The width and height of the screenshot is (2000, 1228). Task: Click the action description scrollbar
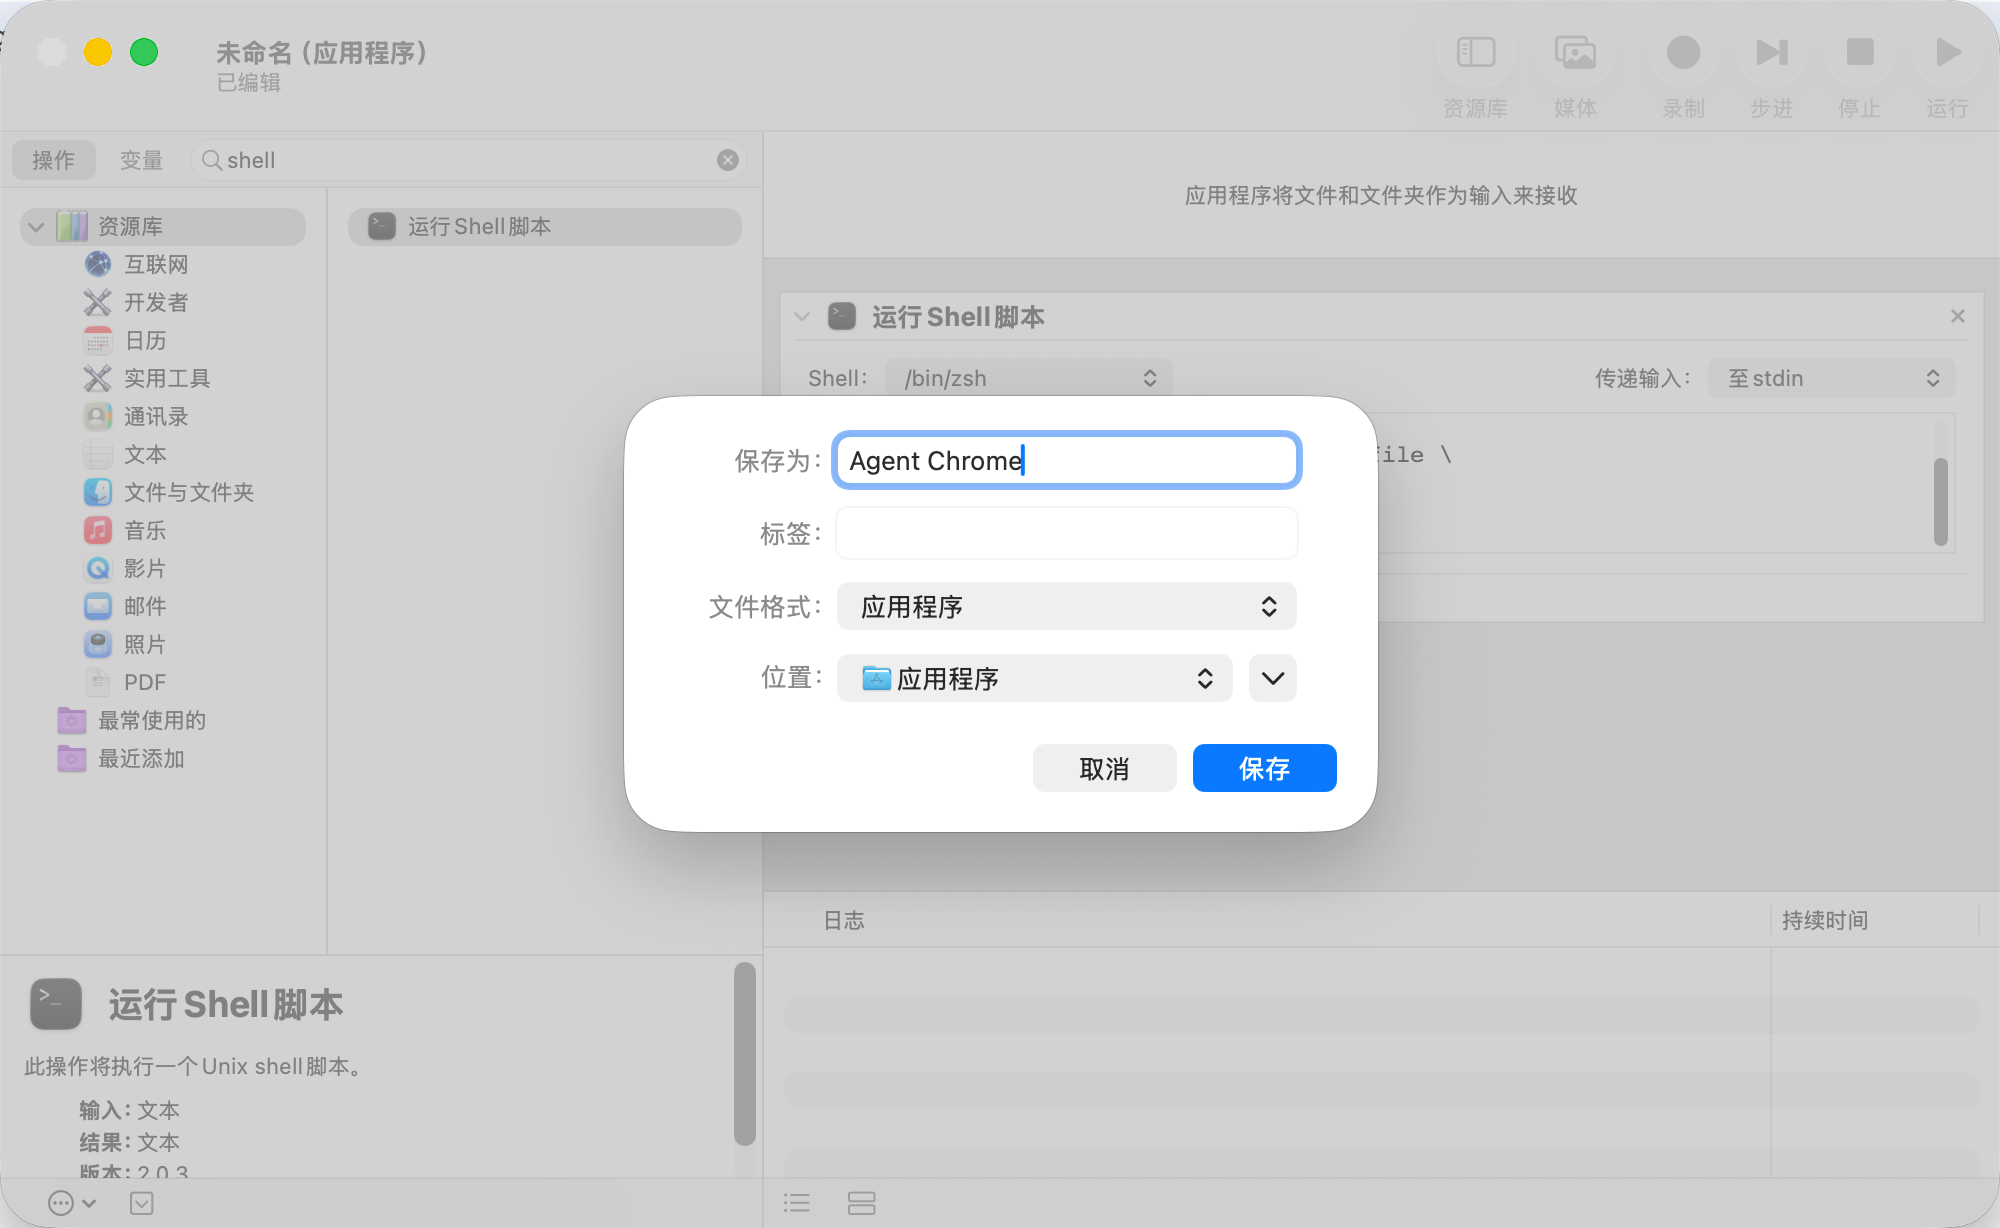click(744, 1054)
